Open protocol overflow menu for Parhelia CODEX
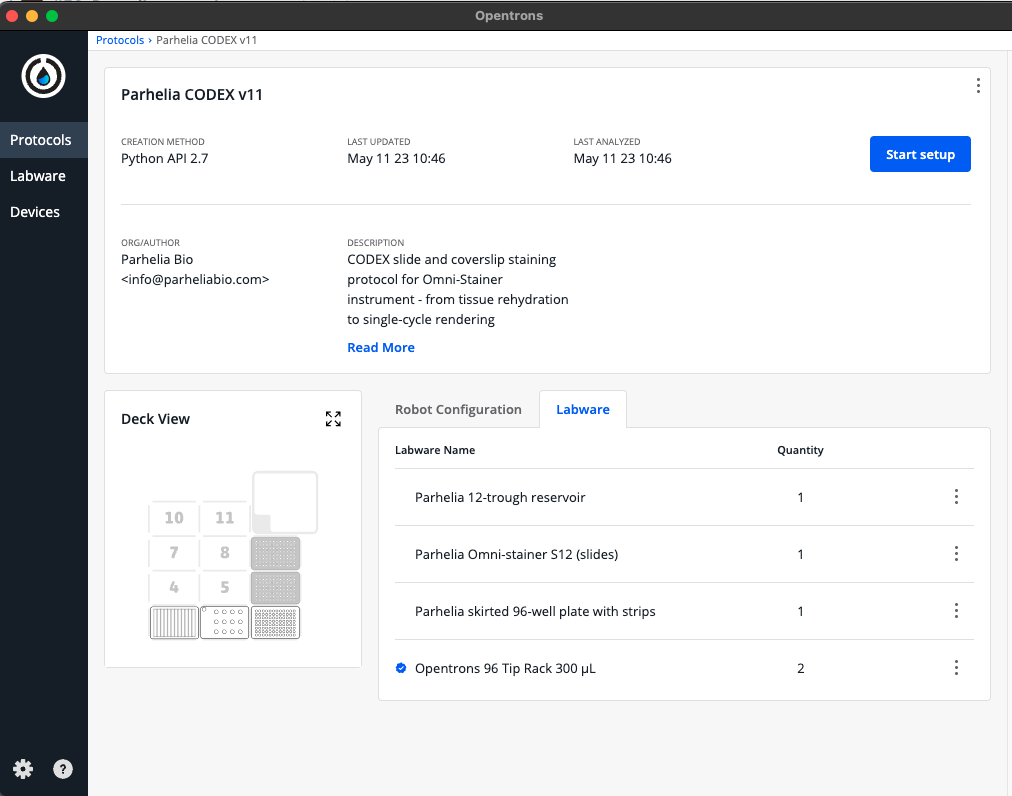This screenshot has height=796, width=1012. pyautogui.click(x=977, y=86)
